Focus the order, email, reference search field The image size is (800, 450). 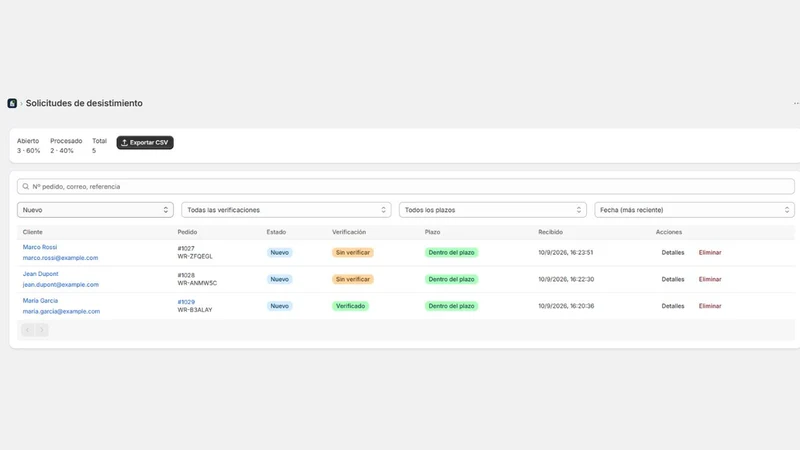406,186
